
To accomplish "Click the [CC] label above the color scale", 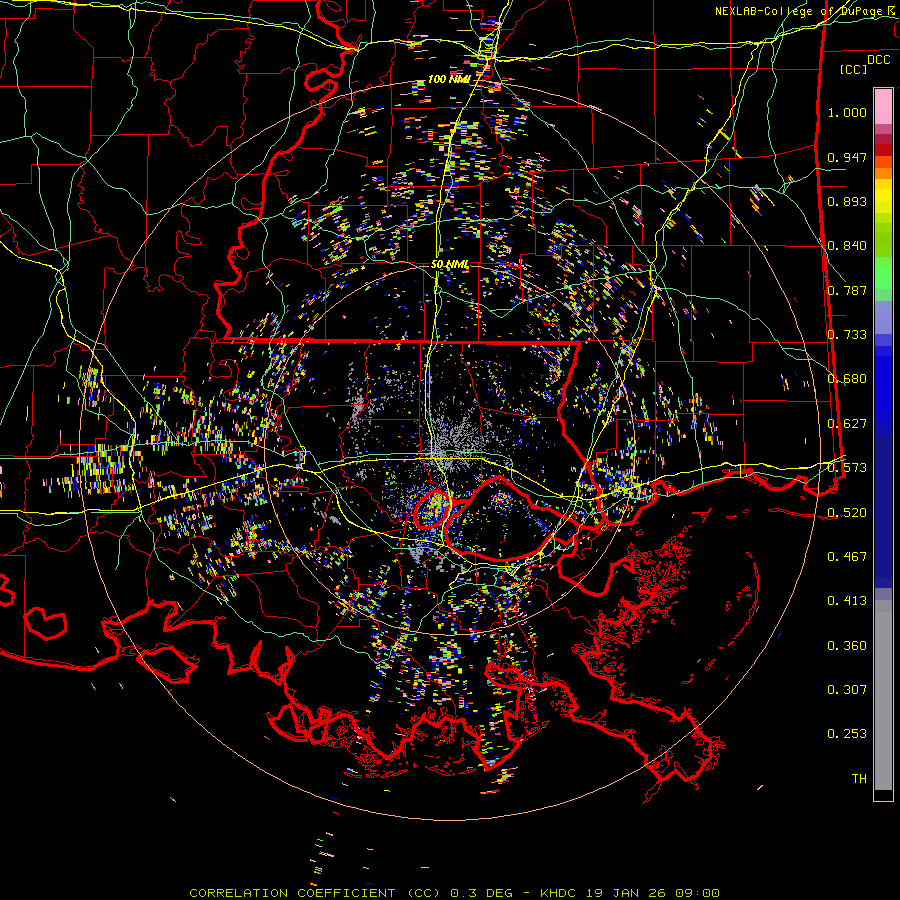I will click(x=853, y=69).
